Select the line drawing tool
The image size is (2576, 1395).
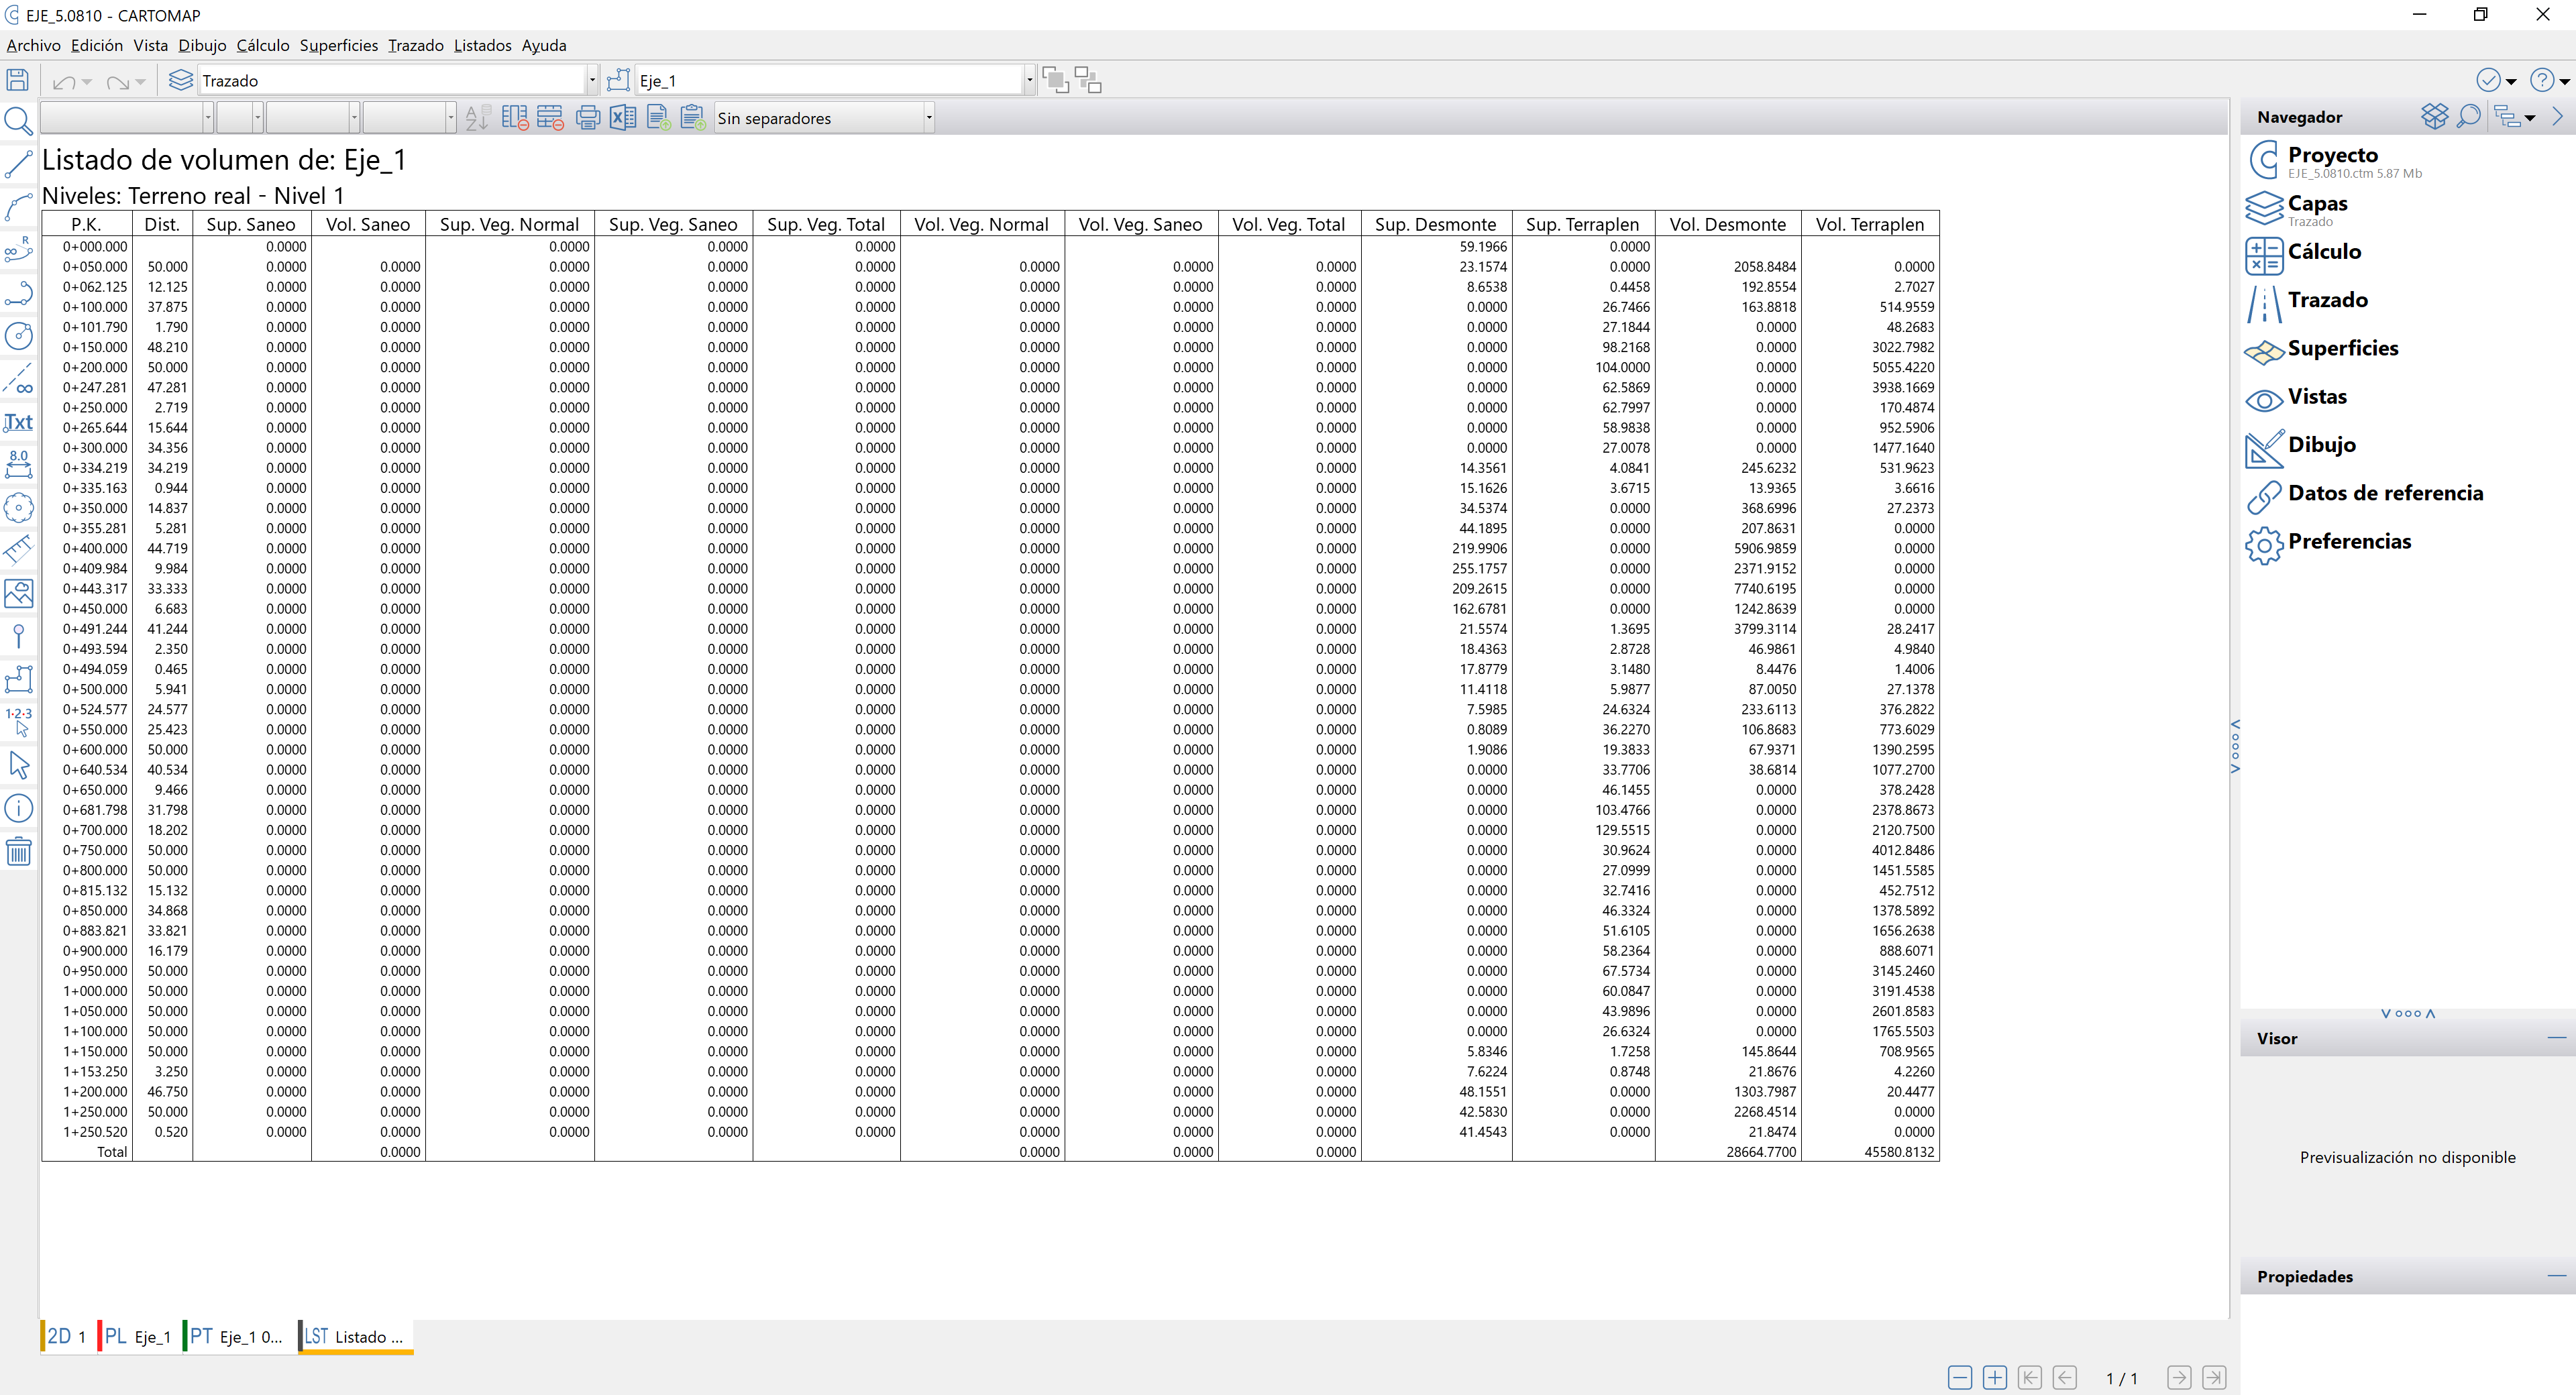18,164
